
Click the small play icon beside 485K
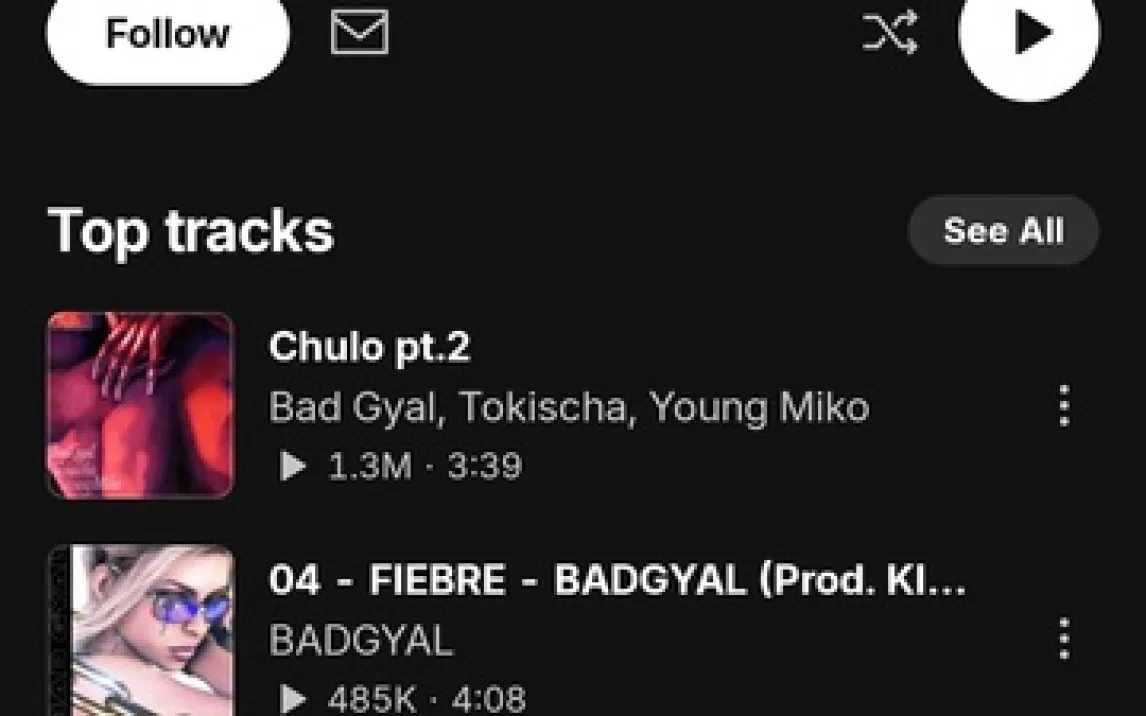coord(293,699)
